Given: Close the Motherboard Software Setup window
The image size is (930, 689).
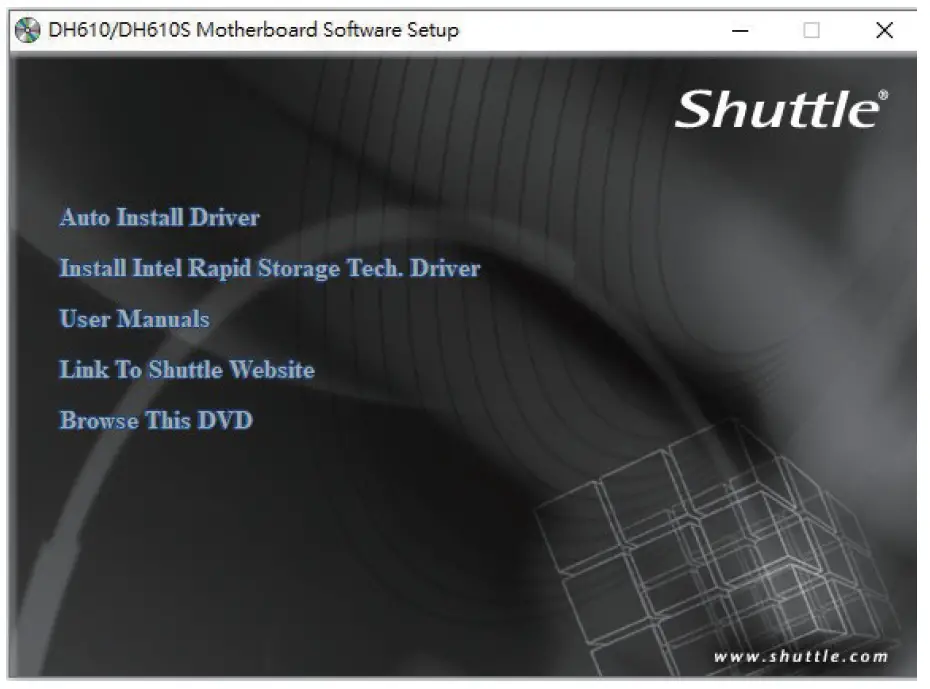Looking at the screenshot, I should (884, 31).
